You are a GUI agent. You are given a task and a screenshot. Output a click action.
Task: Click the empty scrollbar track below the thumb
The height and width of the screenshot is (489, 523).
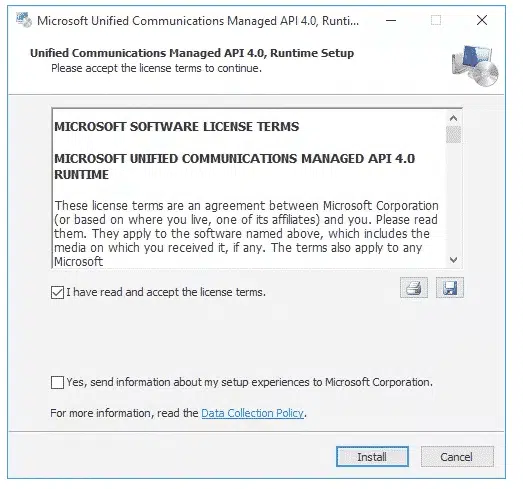click(x=453, y=198)
